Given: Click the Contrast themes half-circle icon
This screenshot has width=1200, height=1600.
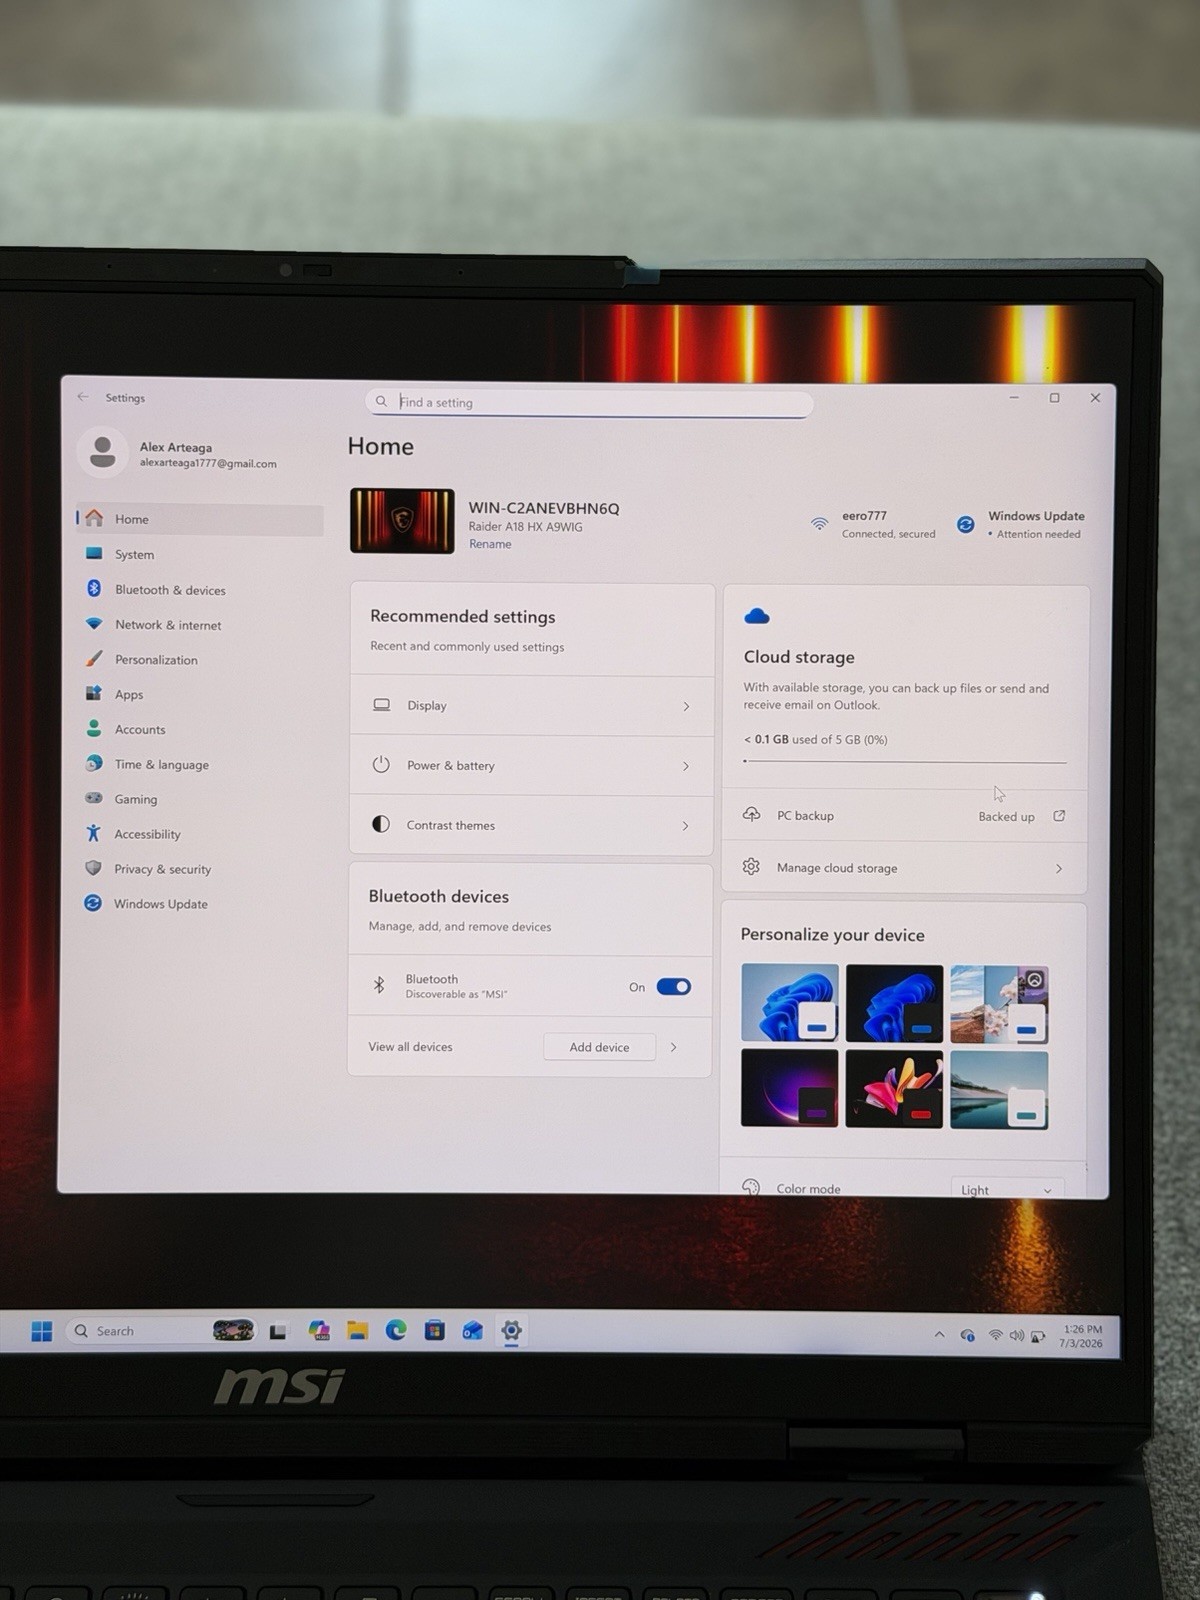Looking at the screenshot, I should click(381, 824).
